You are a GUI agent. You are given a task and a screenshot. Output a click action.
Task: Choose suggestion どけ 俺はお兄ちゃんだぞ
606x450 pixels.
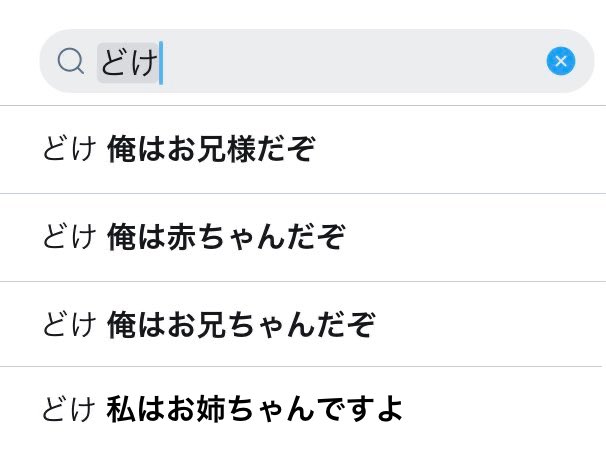pos(303,324)
